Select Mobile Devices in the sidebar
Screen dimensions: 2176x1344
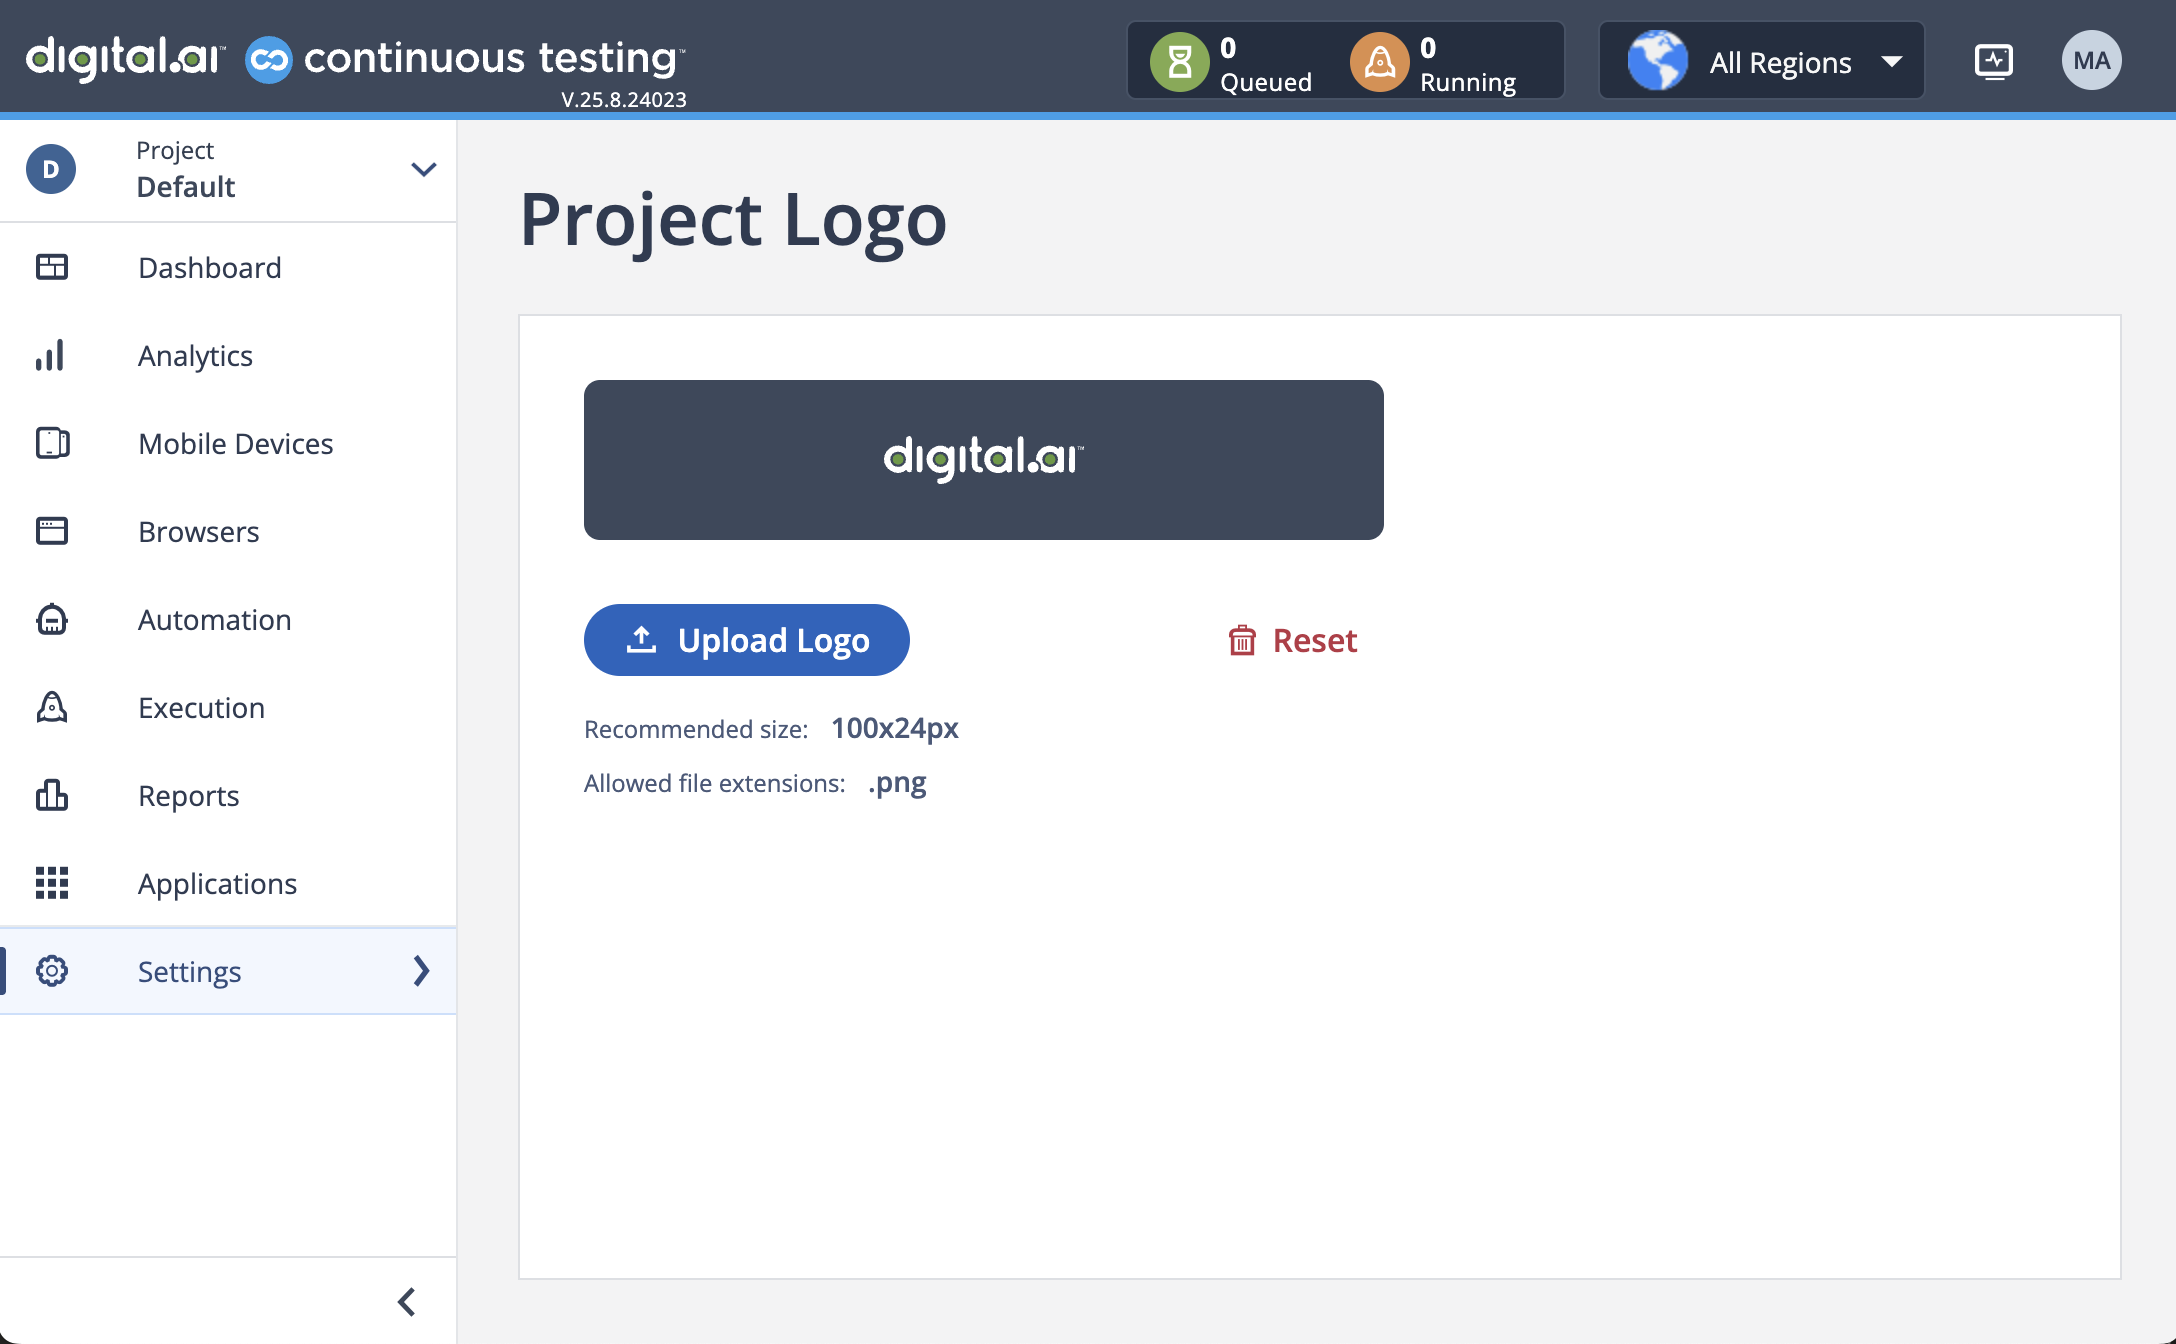pyautogui.click(x=228, y=443)
